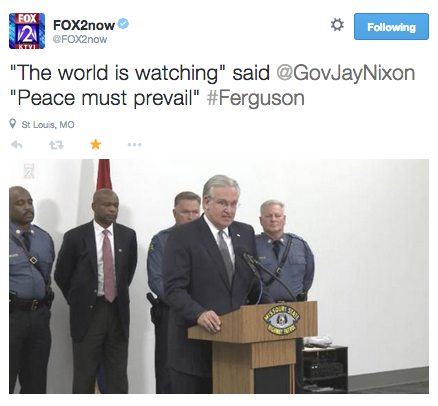Click the "The world is watching" quote text

pos(118,73)
